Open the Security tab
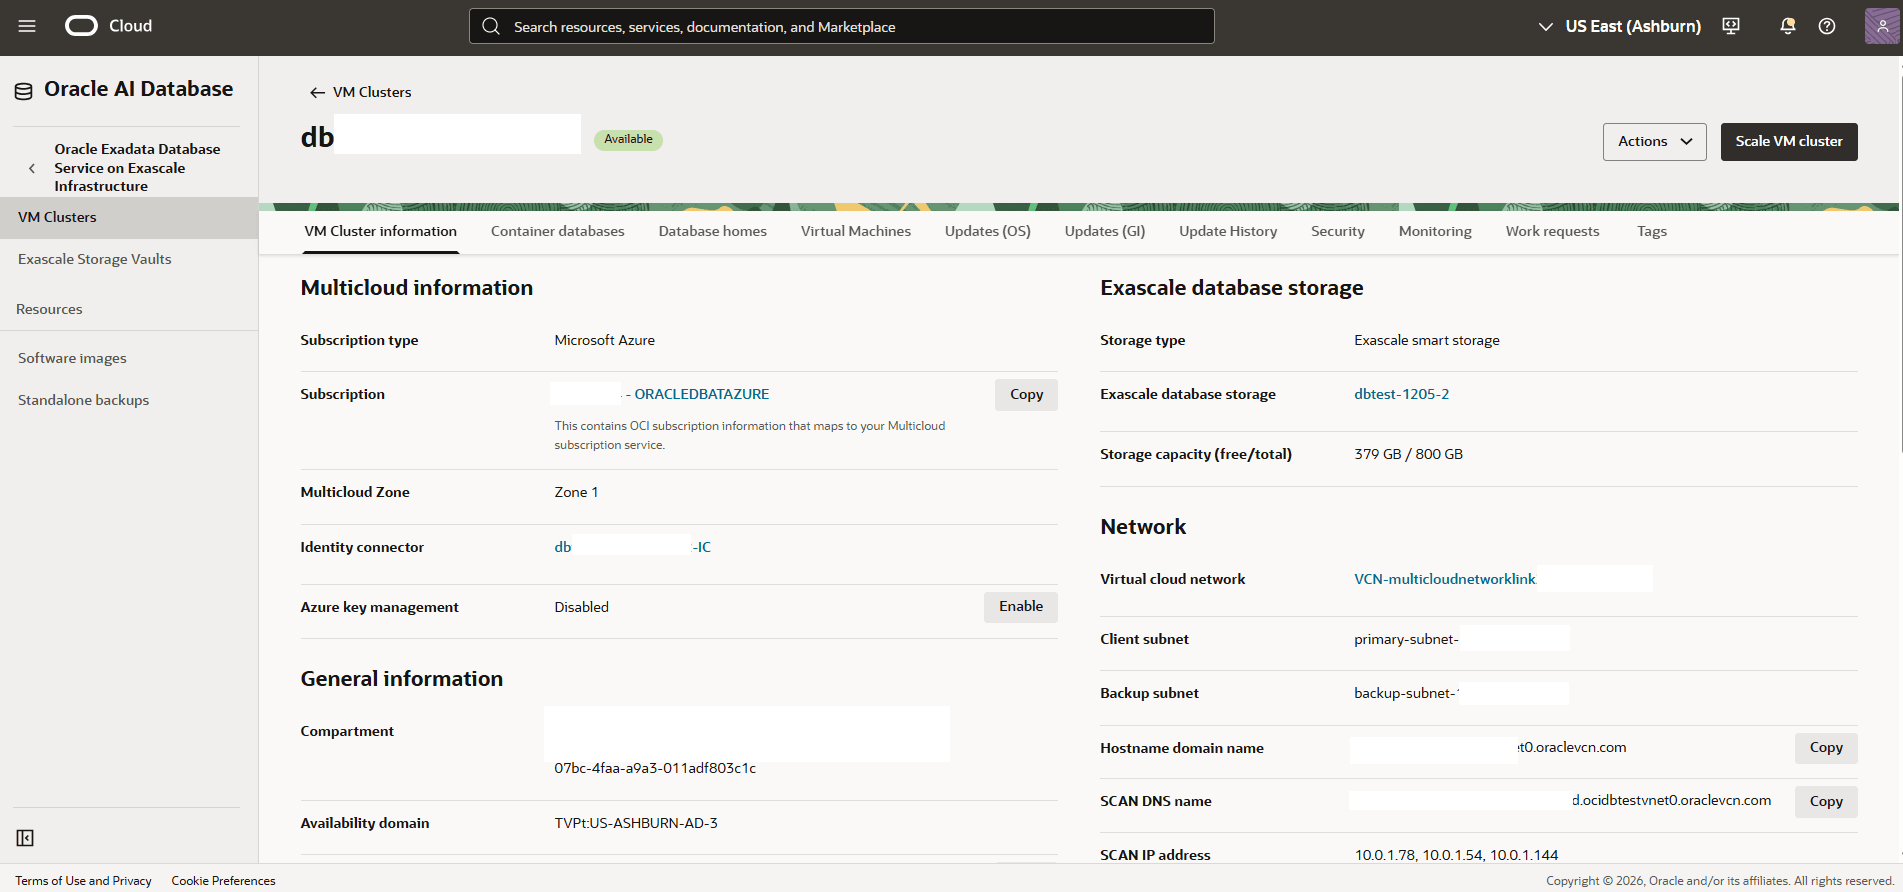1903x892 pixels. click(x=1337, y=231)
